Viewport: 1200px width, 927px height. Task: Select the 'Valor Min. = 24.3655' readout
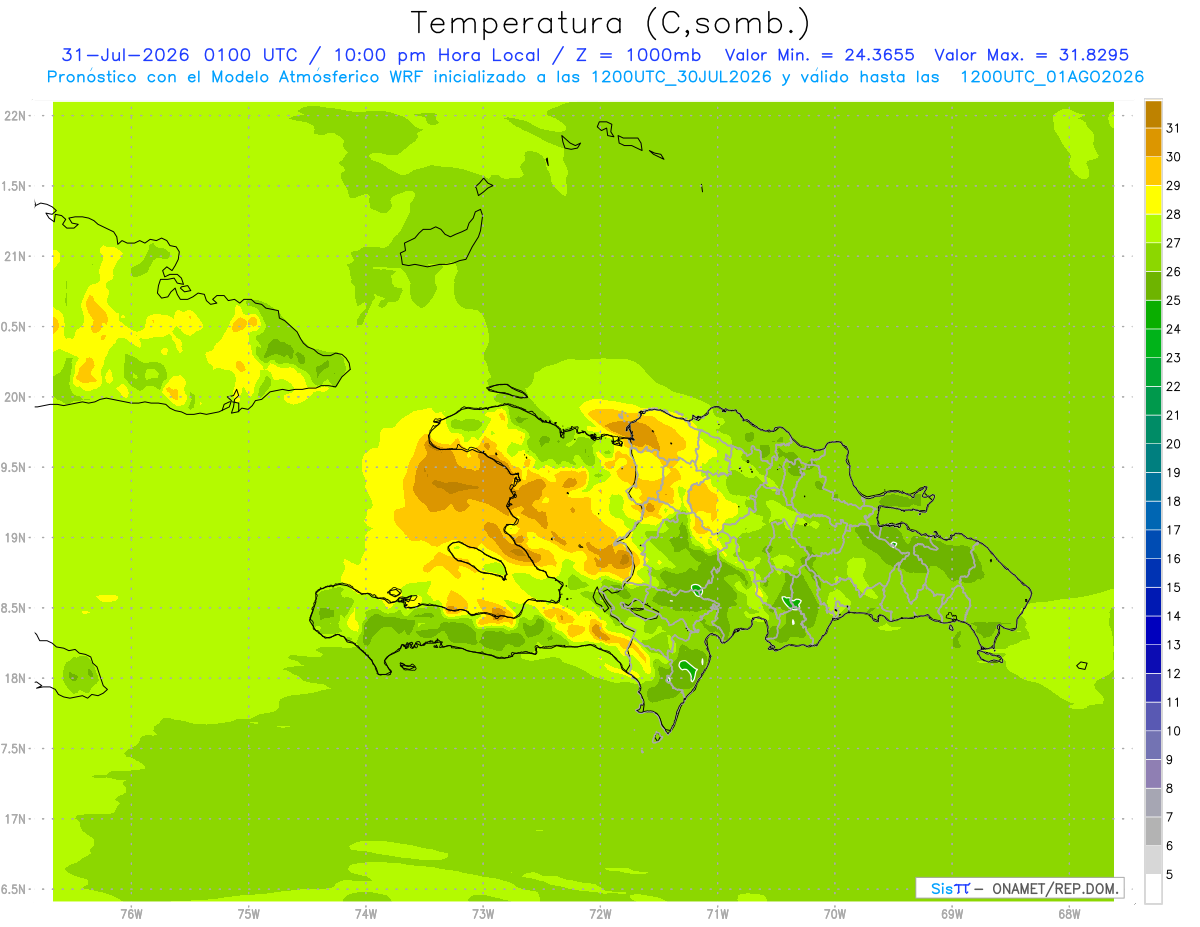[x=819, y=55]
